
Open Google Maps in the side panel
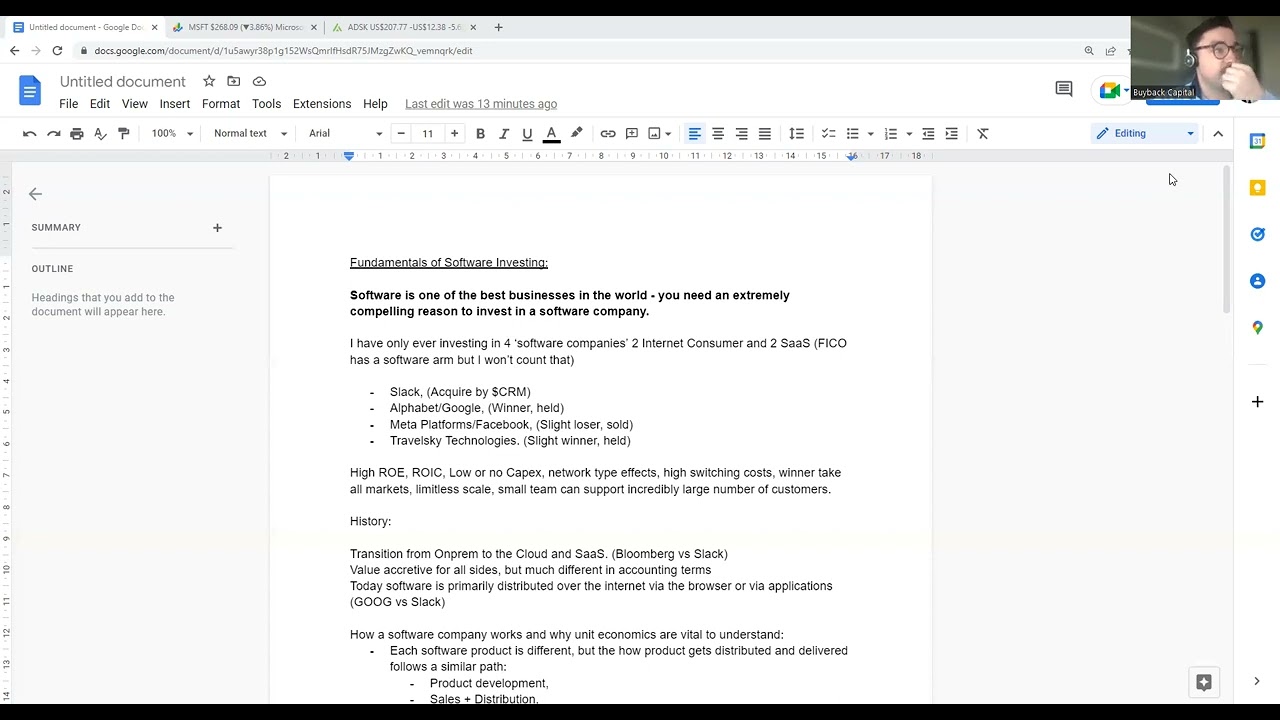1258,328
